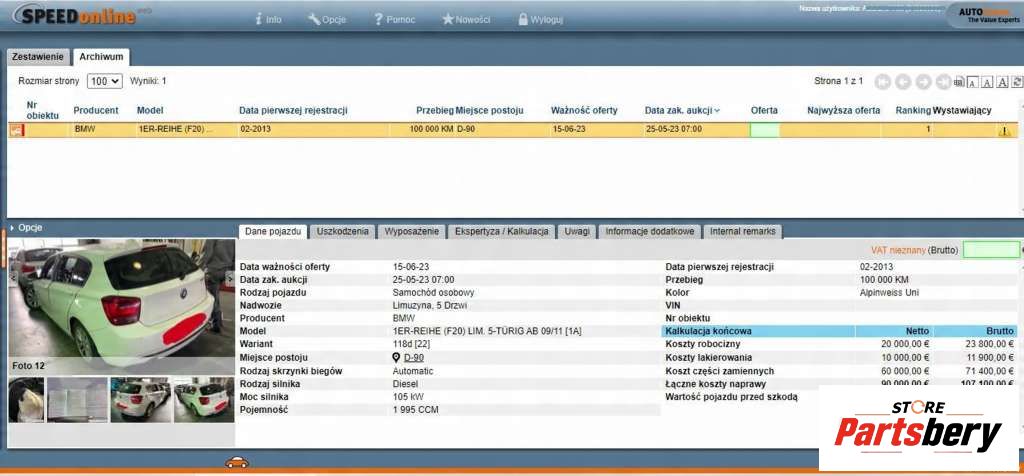Click the orange car icon in footer
This screenshot has height=476, width=1024.
(236, 462)
